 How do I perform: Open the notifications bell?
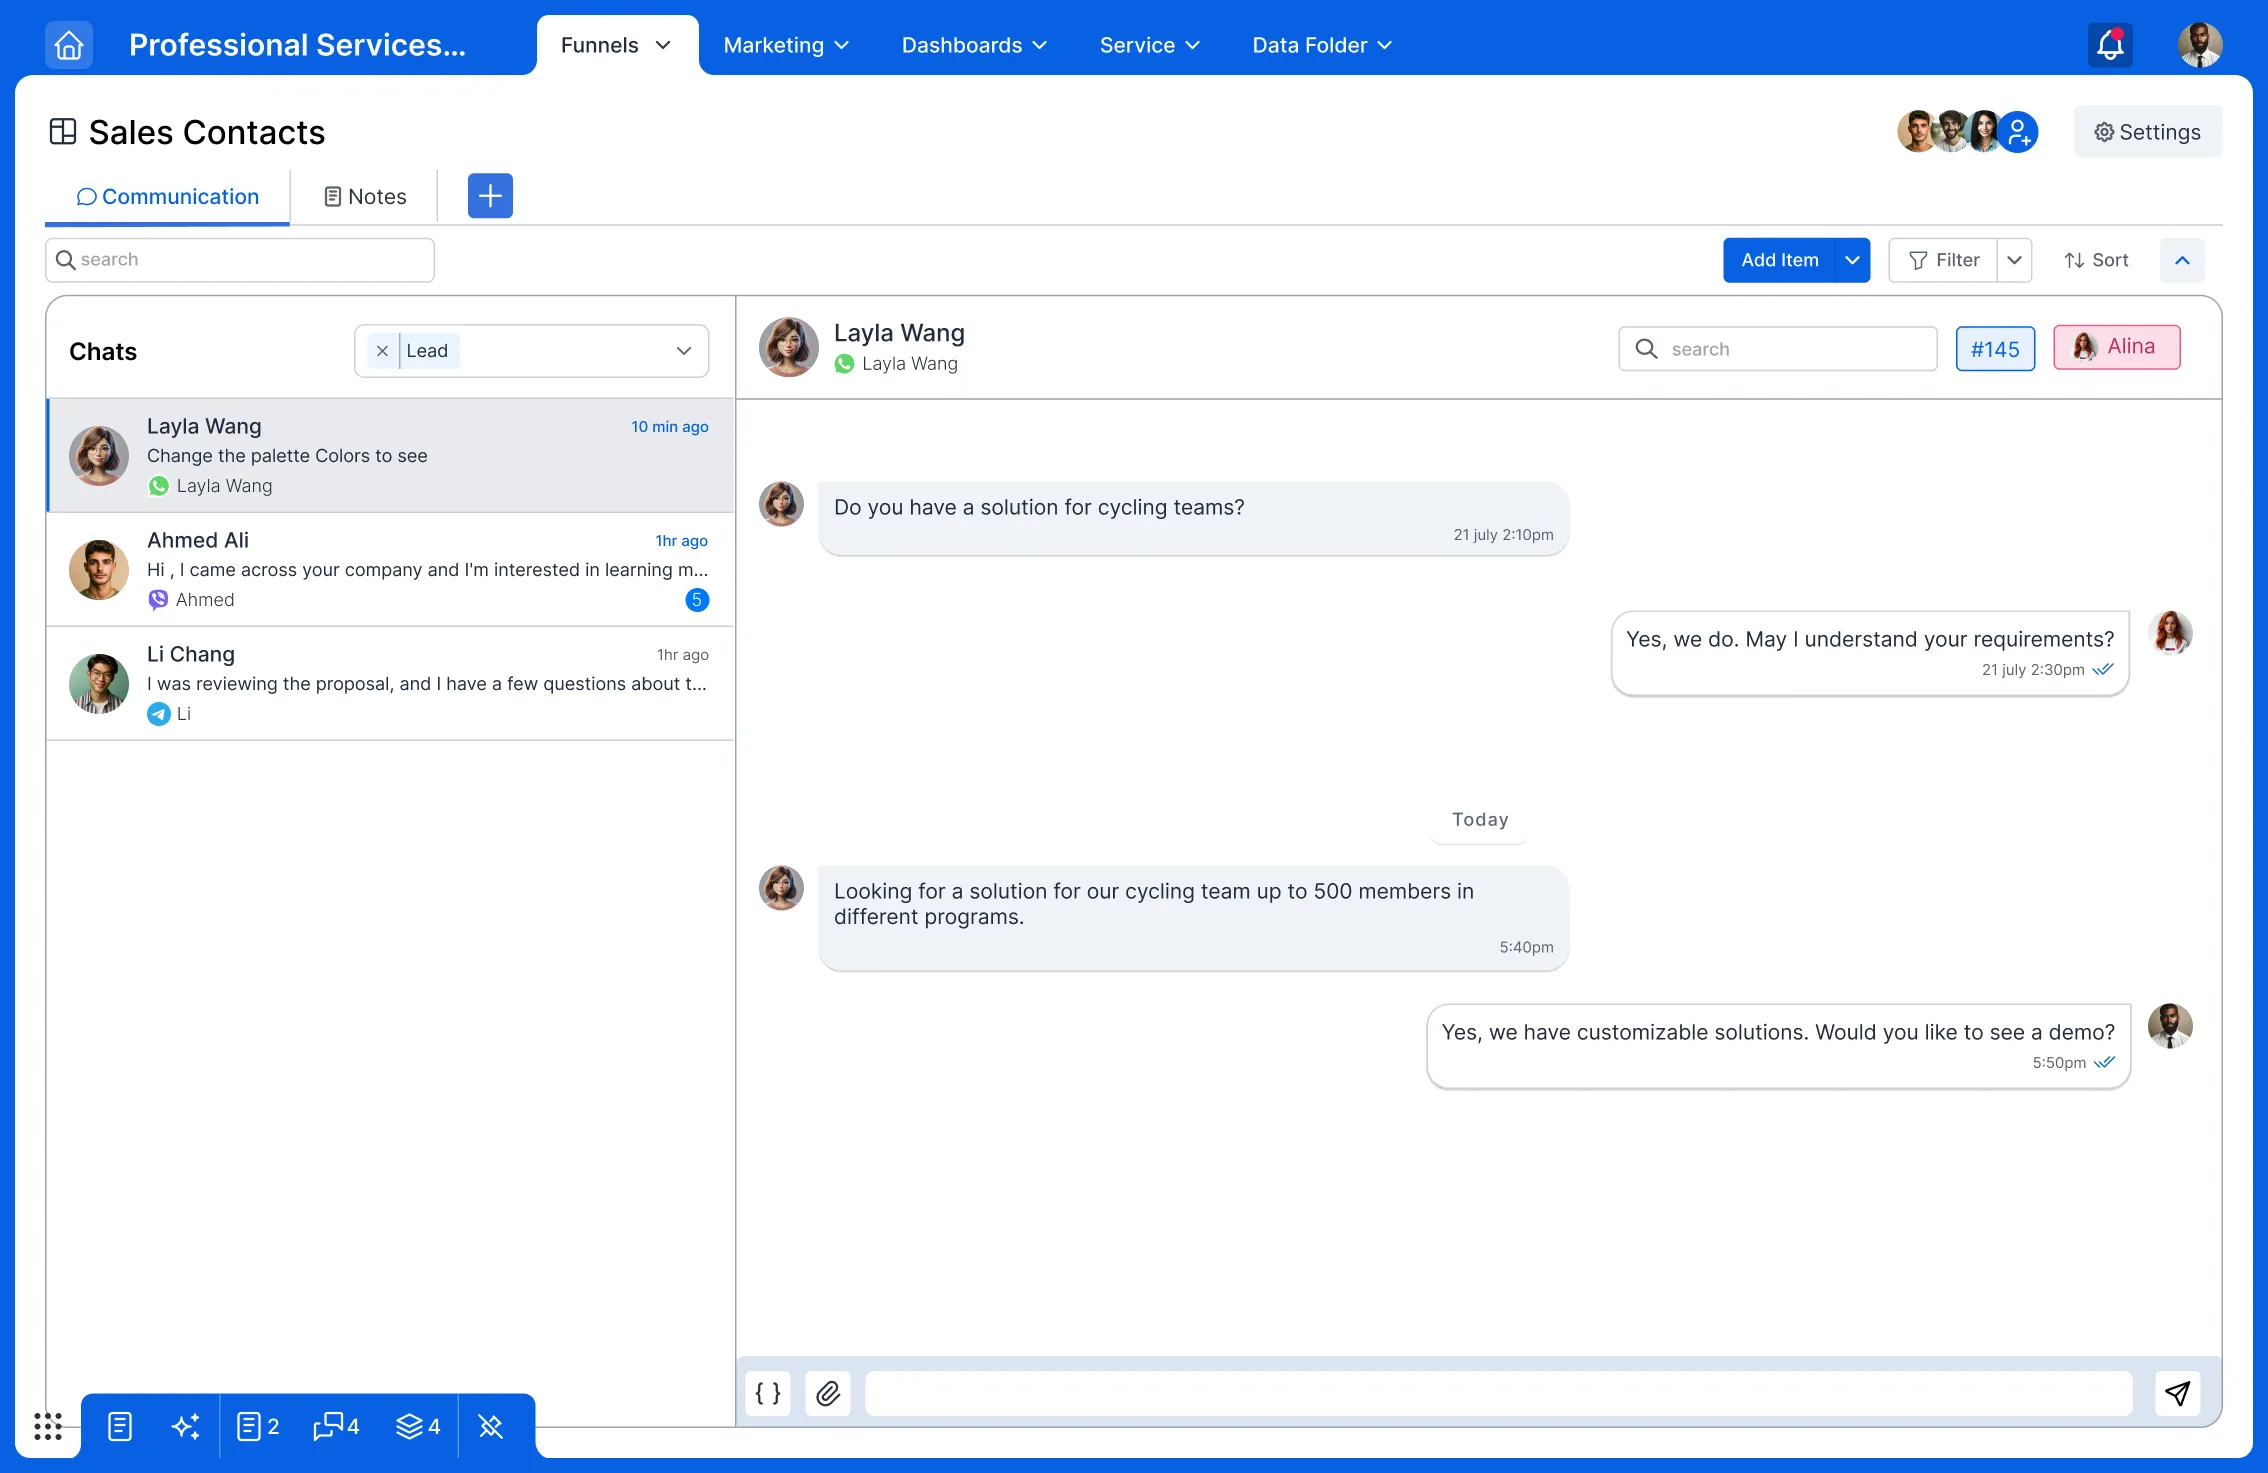2110,45
